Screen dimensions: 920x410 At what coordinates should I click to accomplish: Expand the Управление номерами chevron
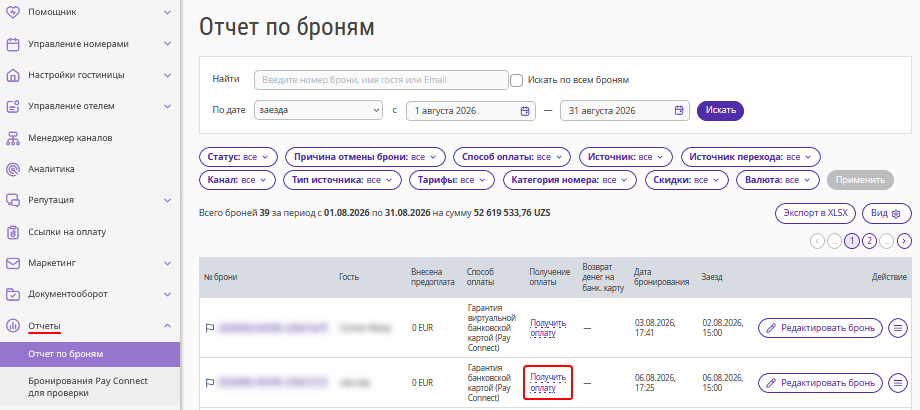[x=167, y=44]
